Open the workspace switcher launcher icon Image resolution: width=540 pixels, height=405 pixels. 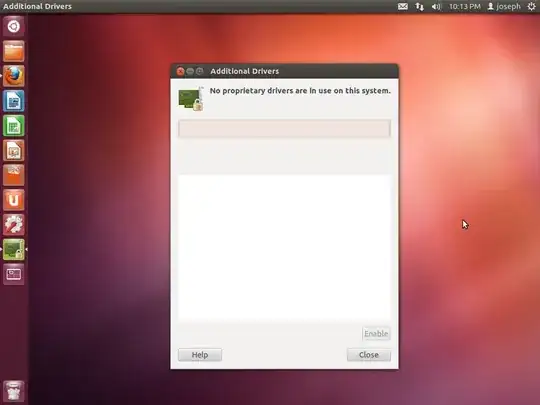[x=13, y=274]
